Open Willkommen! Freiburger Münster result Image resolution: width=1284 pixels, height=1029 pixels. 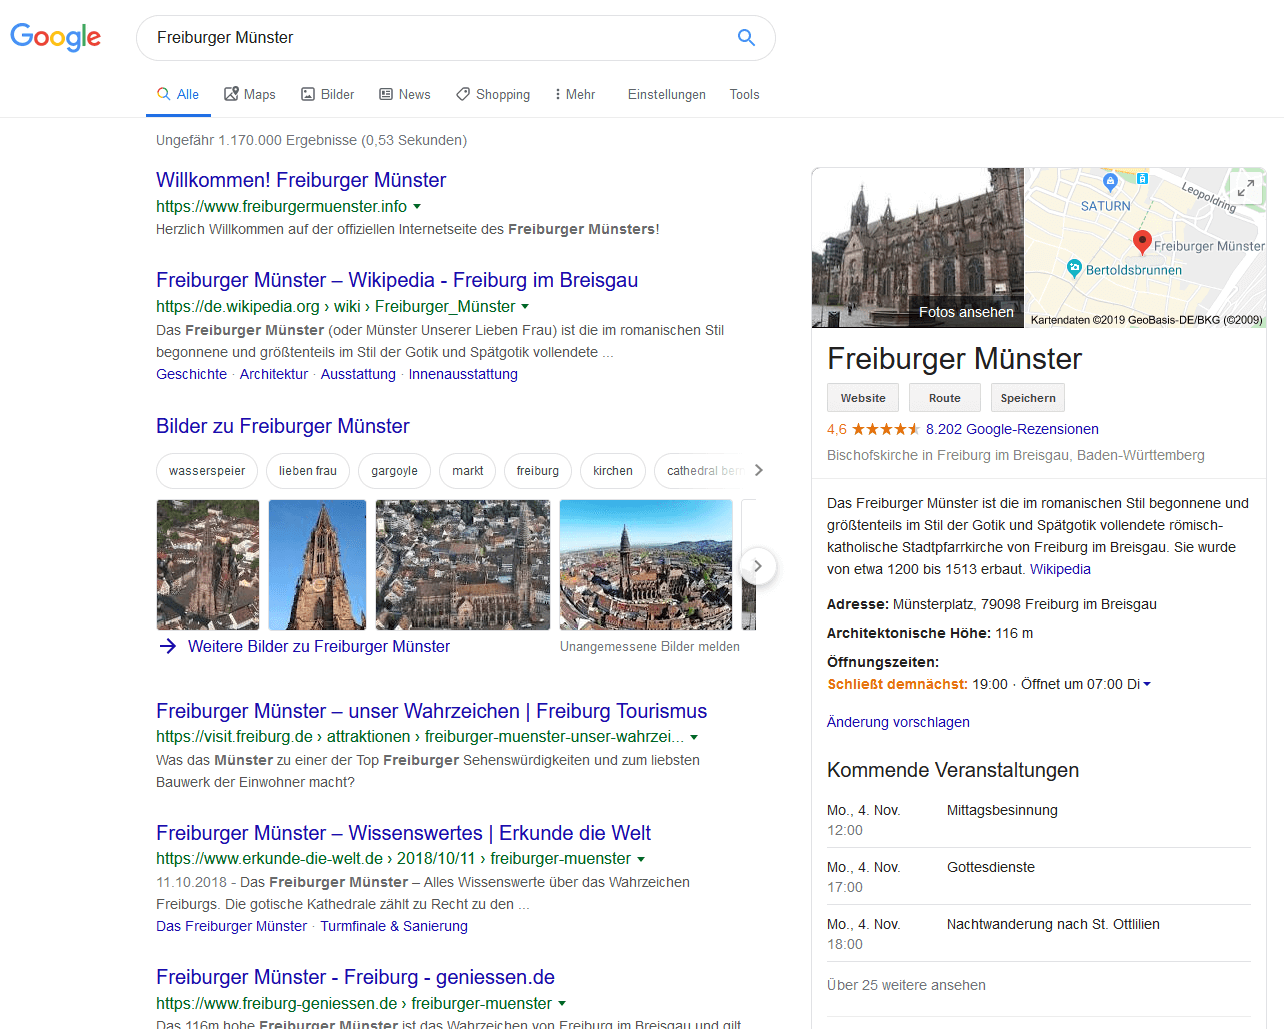[301, 180]
